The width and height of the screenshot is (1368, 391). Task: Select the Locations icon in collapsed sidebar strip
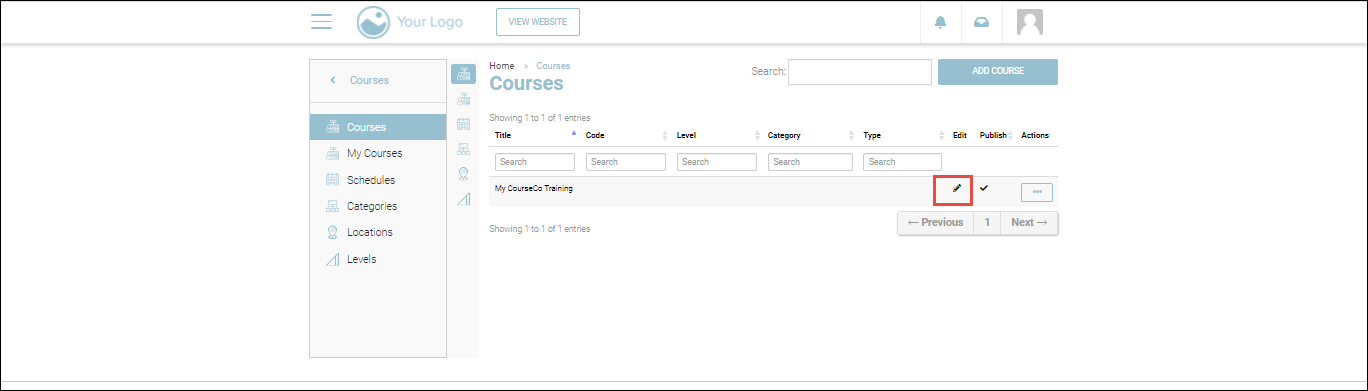pos(463,173)
